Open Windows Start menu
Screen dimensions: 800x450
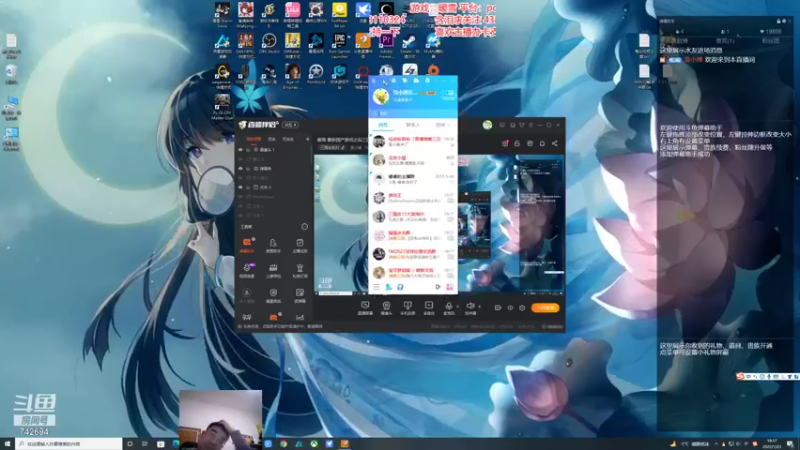tap(7, 444)
